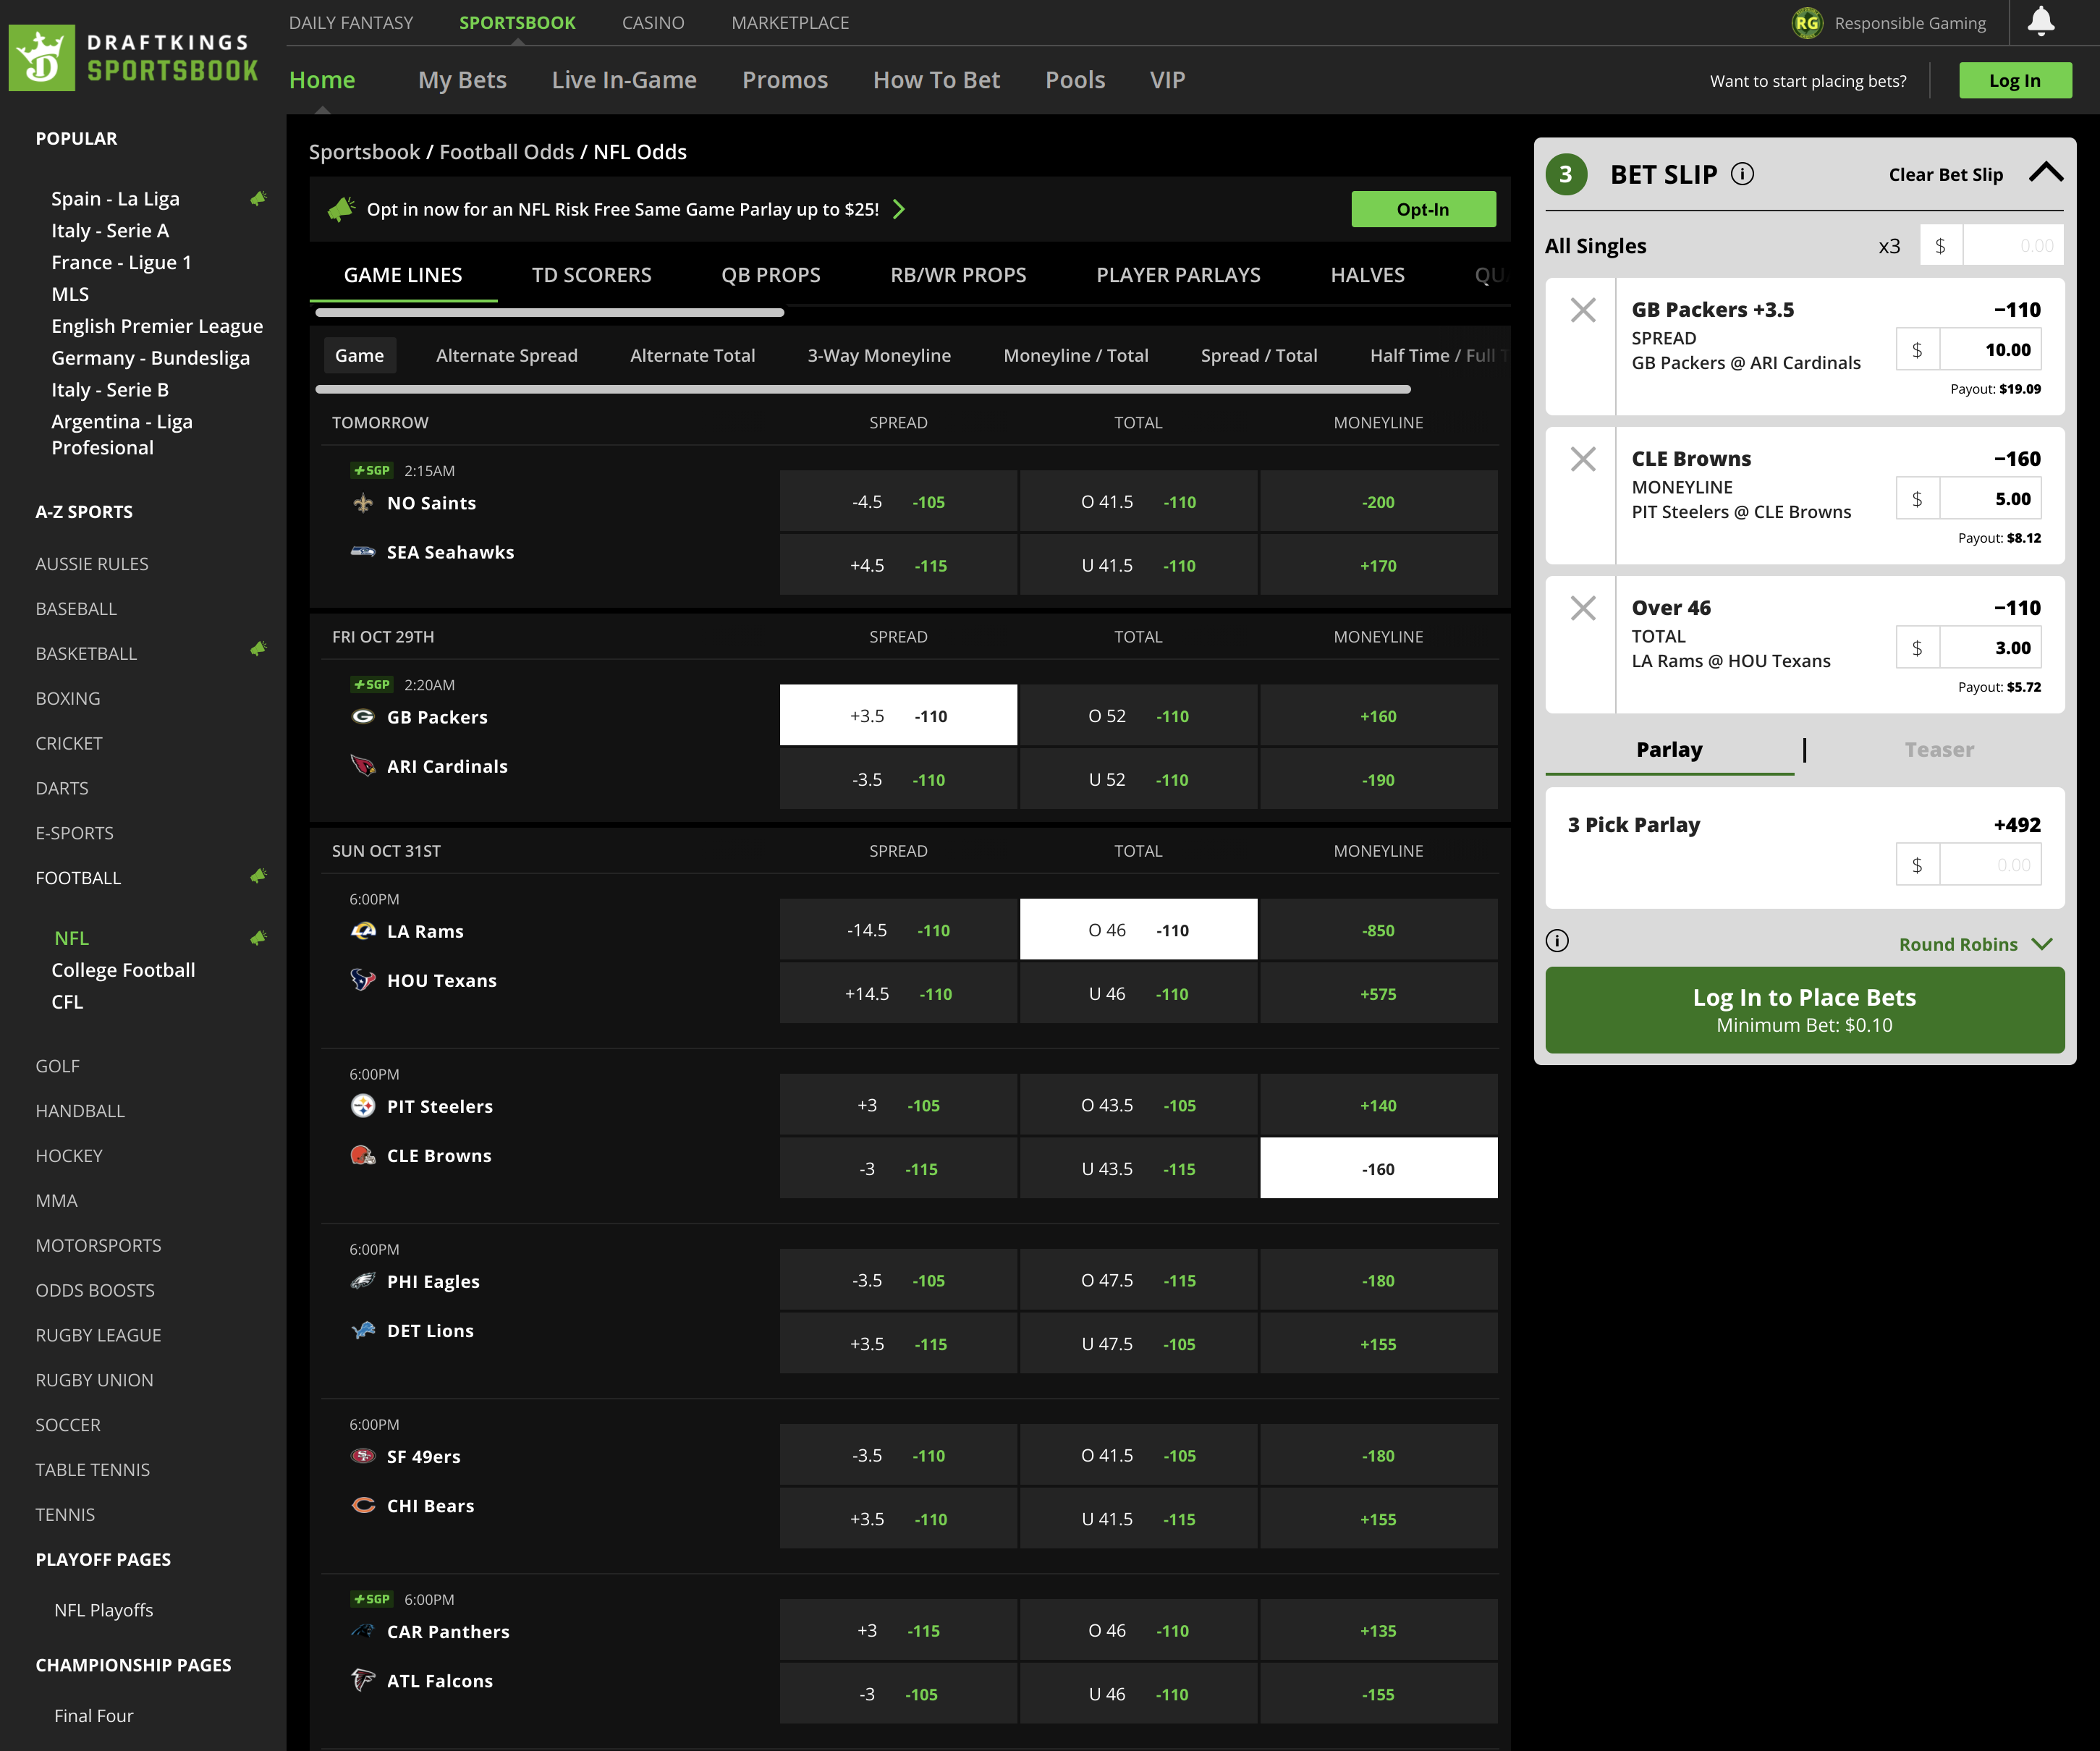Click the PIT Steelers team logo
Screen dimensions: 2100x1751
tap(363, 1106)
